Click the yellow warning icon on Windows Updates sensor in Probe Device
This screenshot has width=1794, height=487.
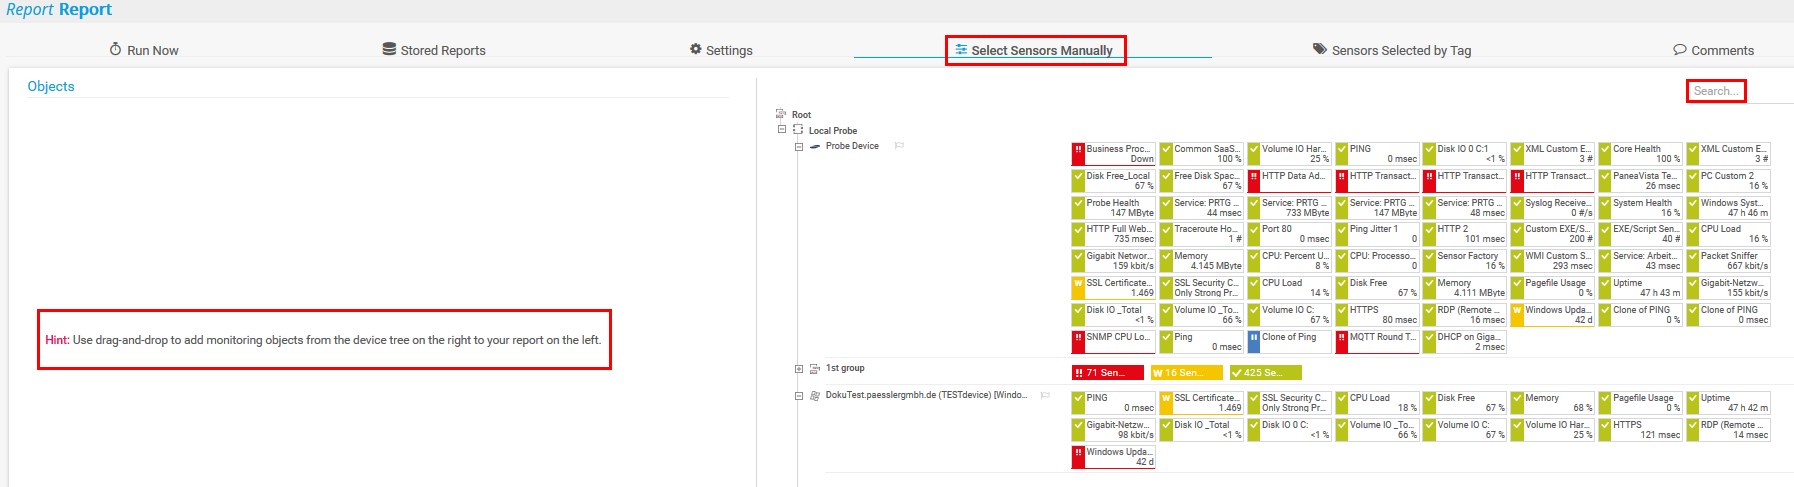[1517, 315]
